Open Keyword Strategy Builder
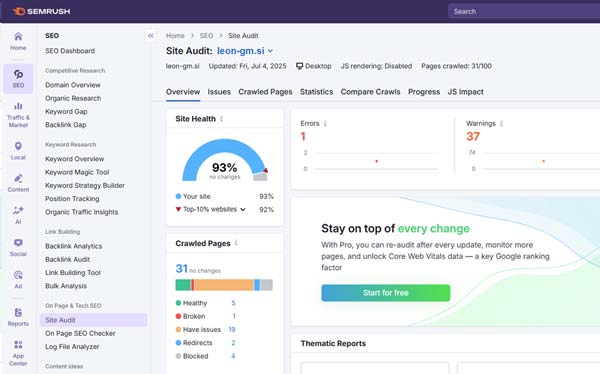 point(85,185)
